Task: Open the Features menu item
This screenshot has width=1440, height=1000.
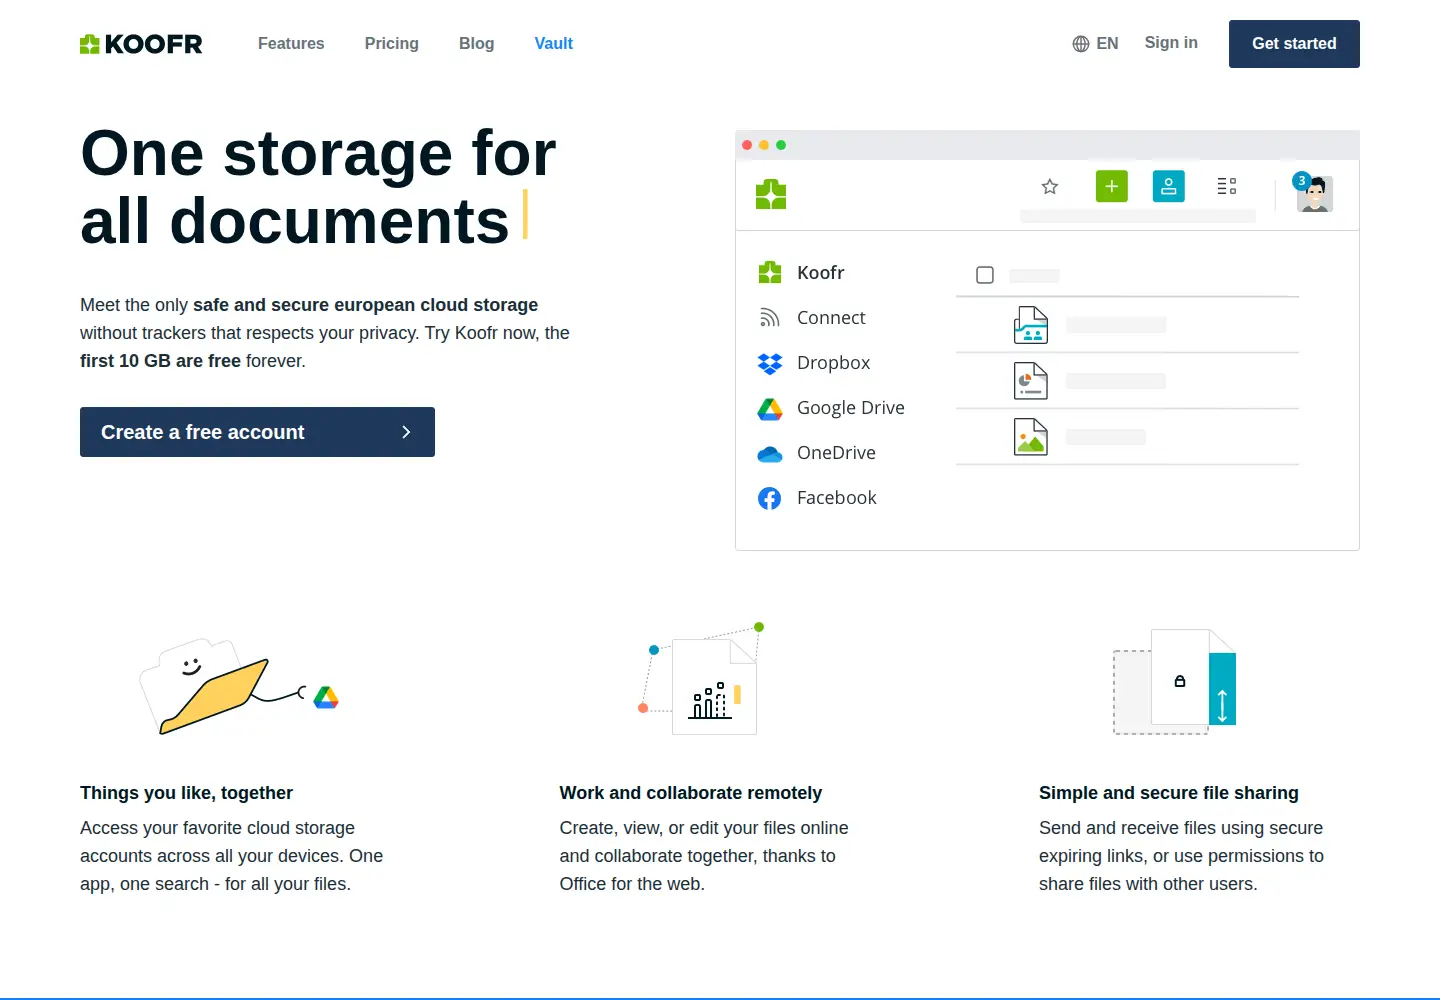Action: tap(291, 44)
